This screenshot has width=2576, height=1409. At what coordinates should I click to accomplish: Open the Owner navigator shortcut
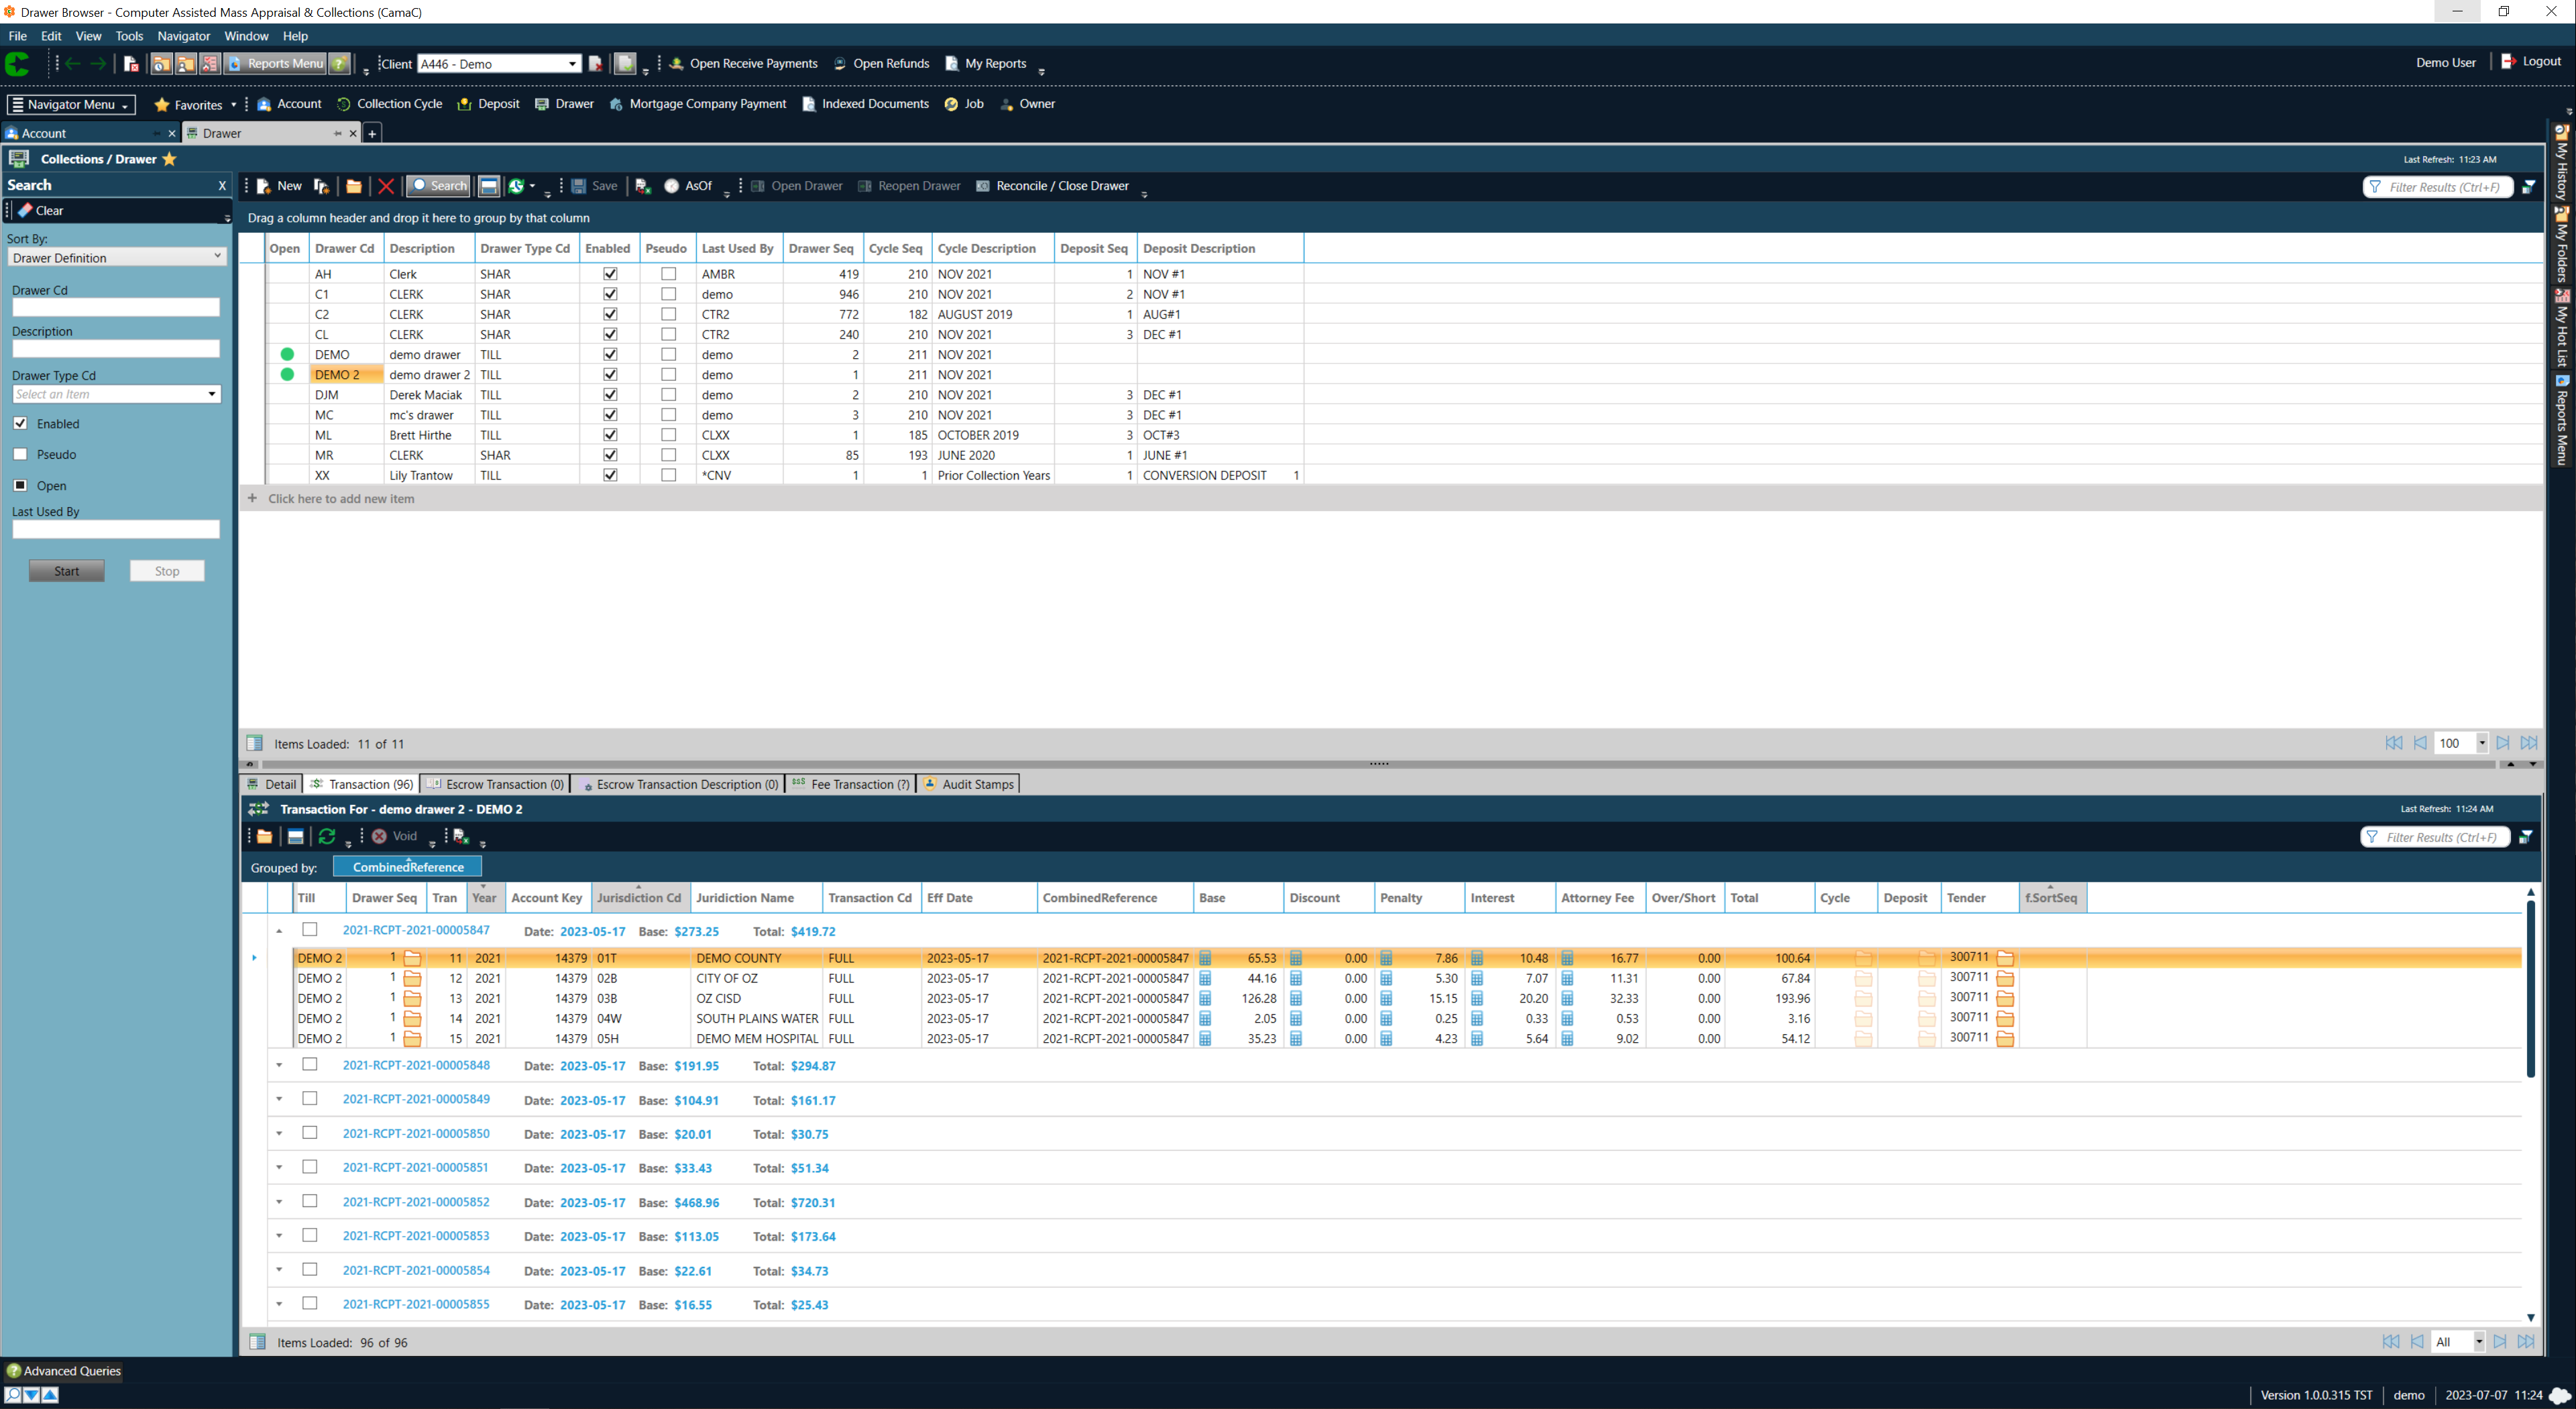(x=1027, y=104)
